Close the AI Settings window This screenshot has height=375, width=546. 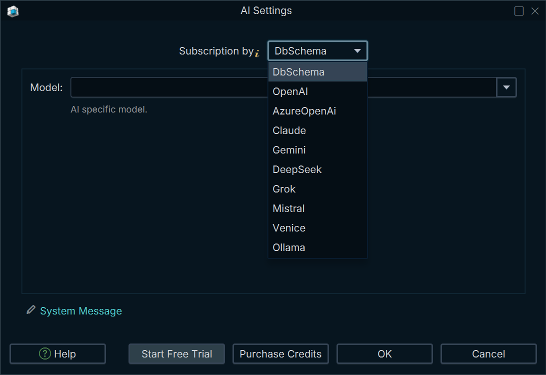click(535, 11)
